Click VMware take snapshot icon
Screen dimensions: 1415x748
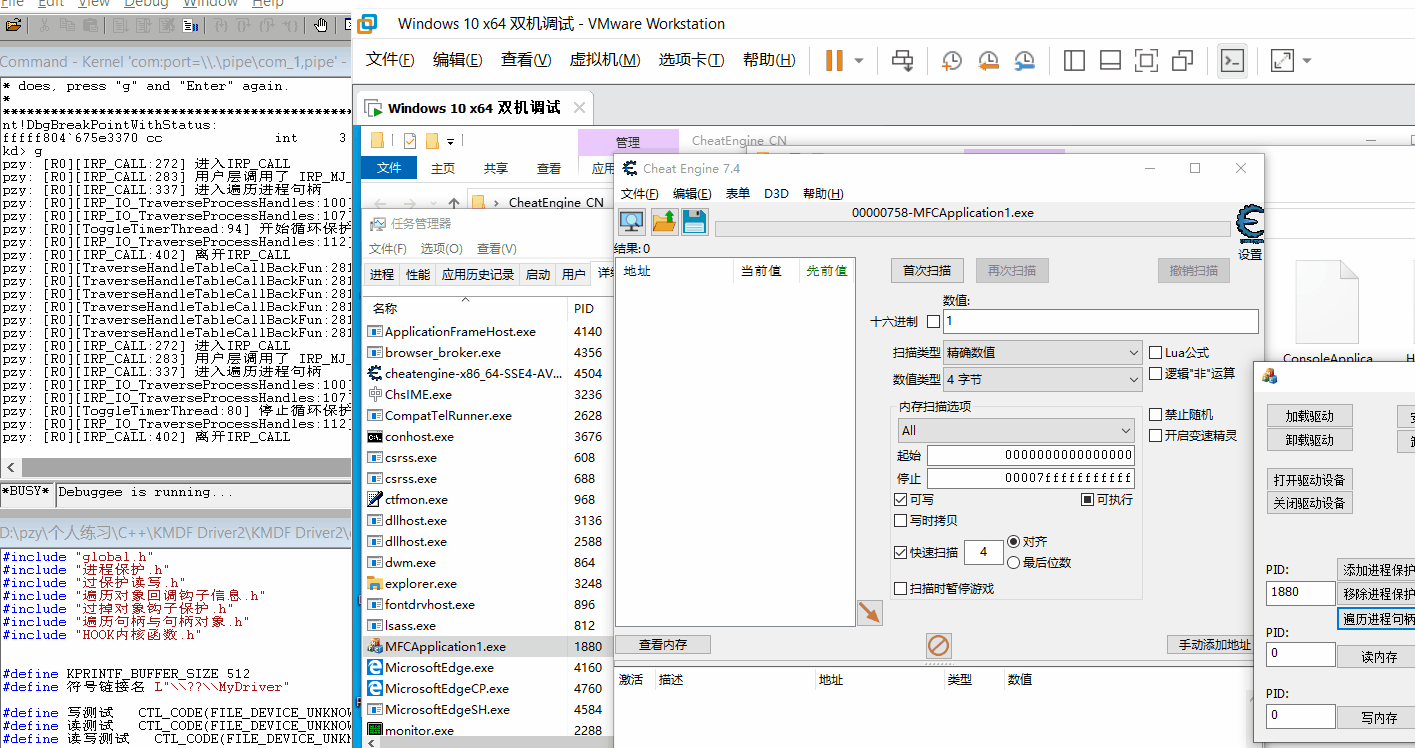pyautogui.click(x=952, y=61)
